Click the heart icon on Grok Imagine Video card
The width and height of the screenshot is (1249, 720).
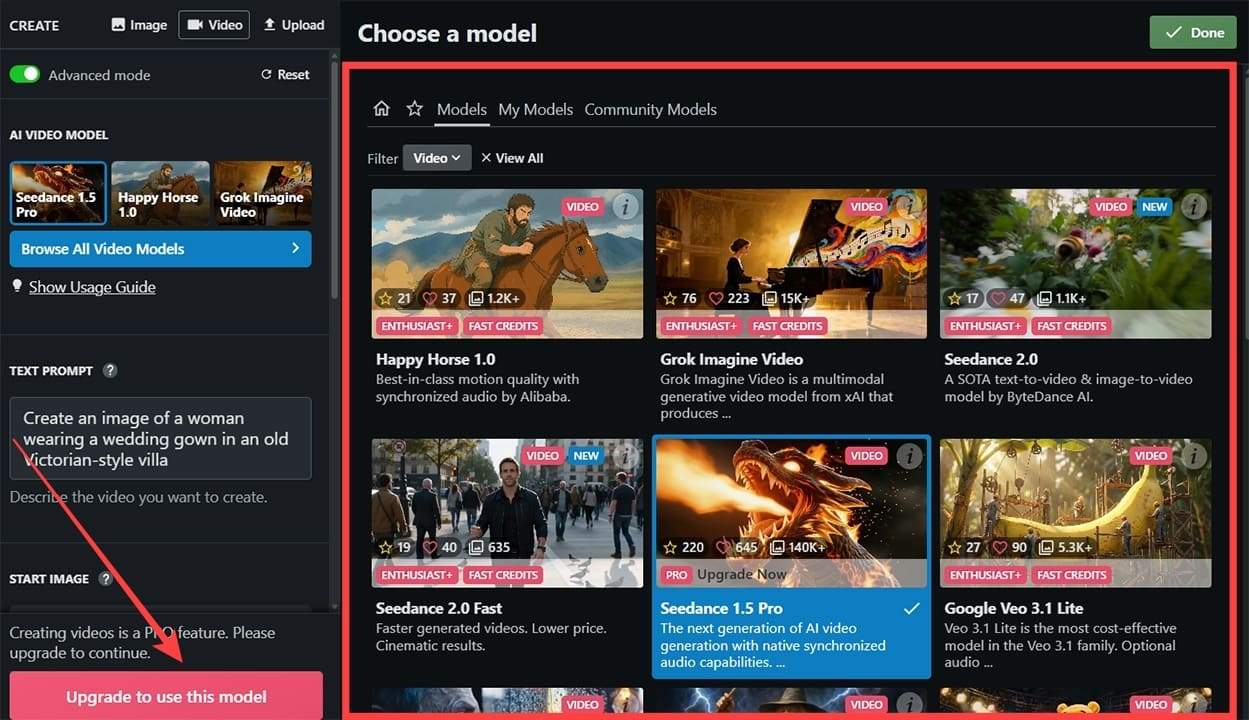716,298
